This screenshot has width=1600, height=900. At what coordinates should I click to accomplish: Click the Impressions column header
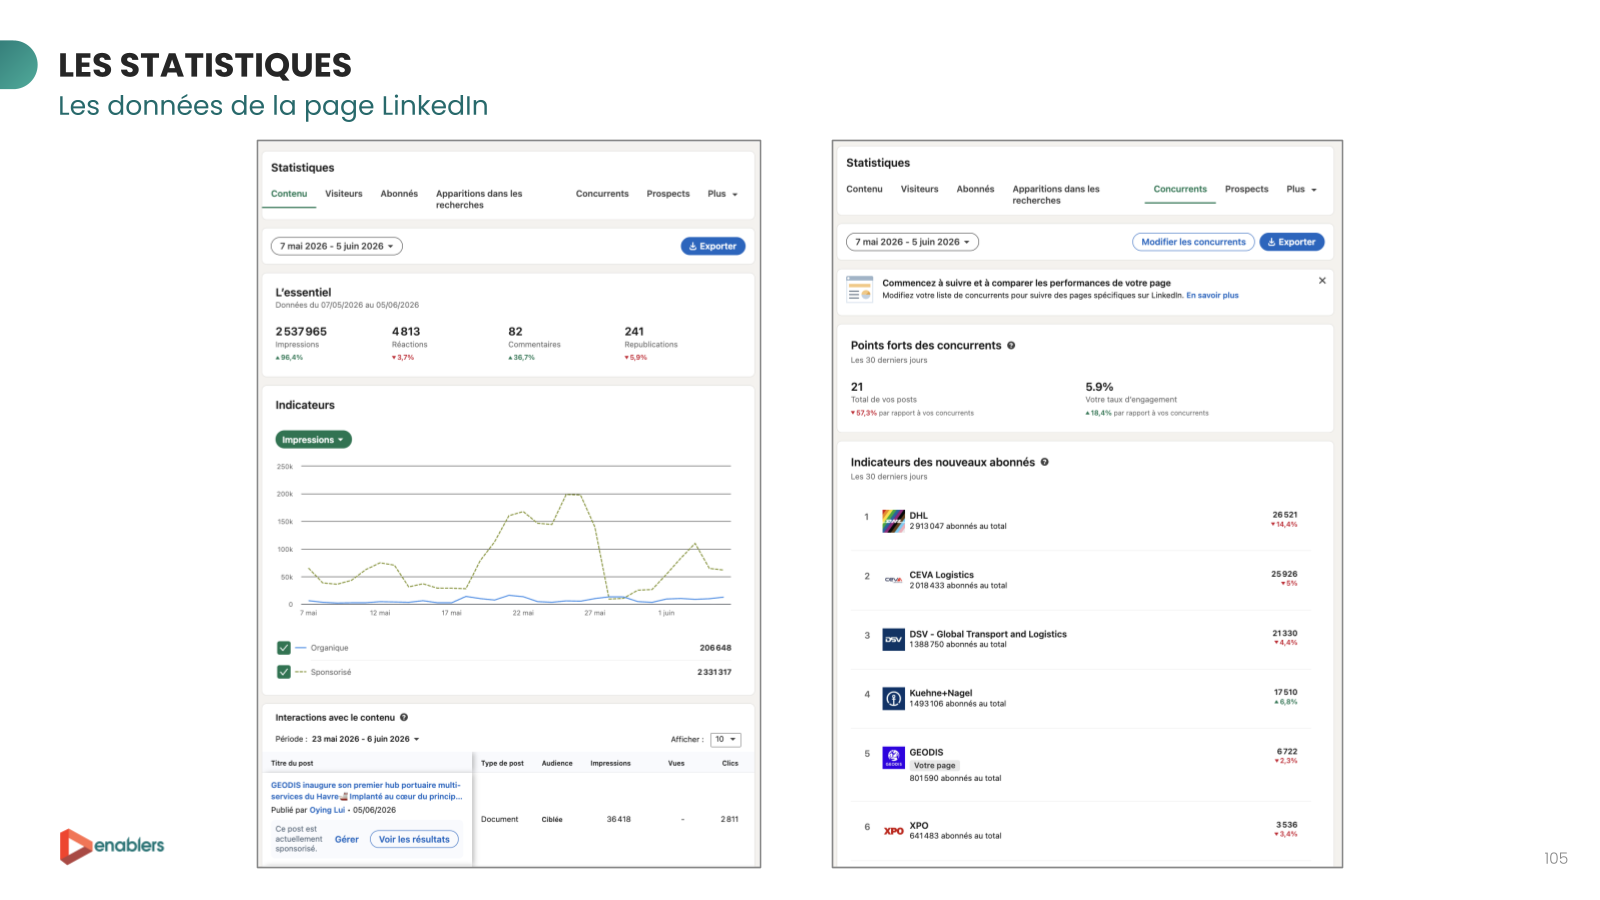tap(610, 763)
